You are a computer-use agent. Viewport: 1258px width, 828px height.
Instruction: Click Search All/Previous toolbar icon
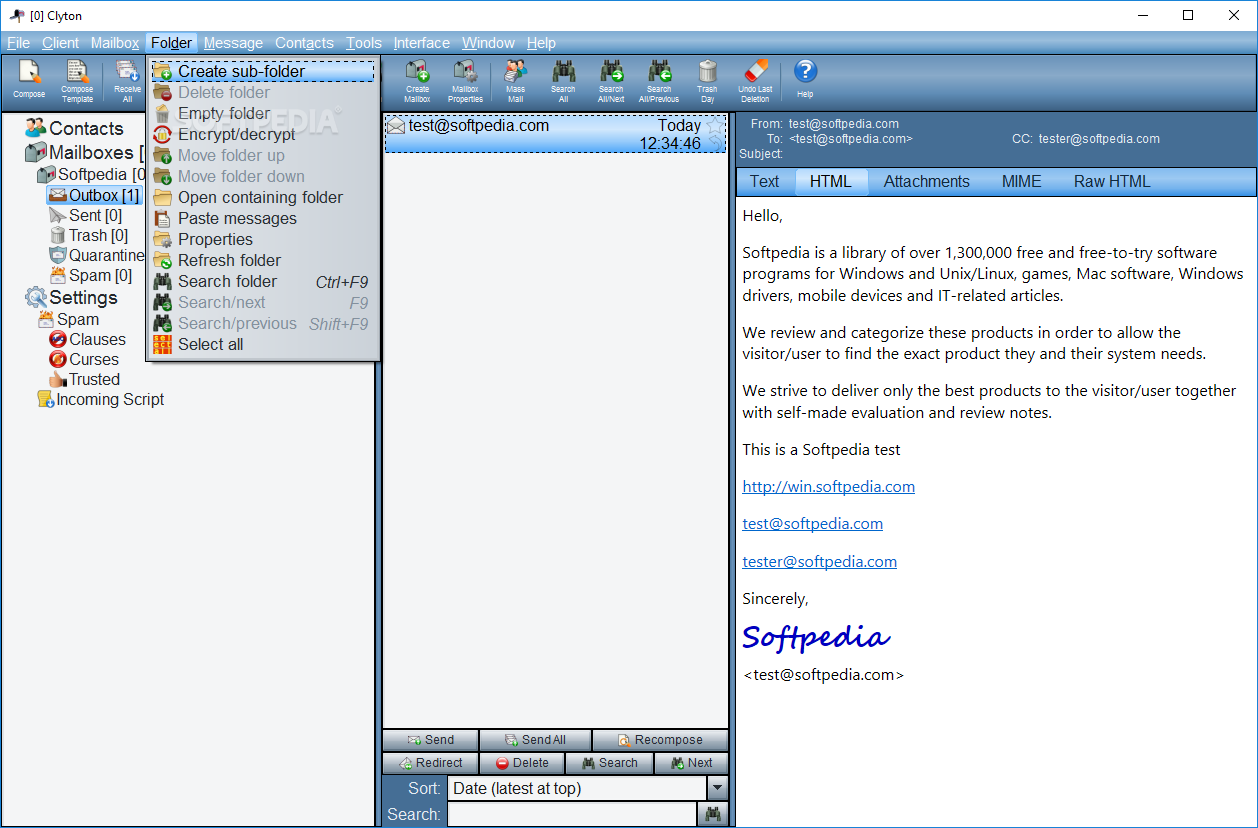pos(659,80)
